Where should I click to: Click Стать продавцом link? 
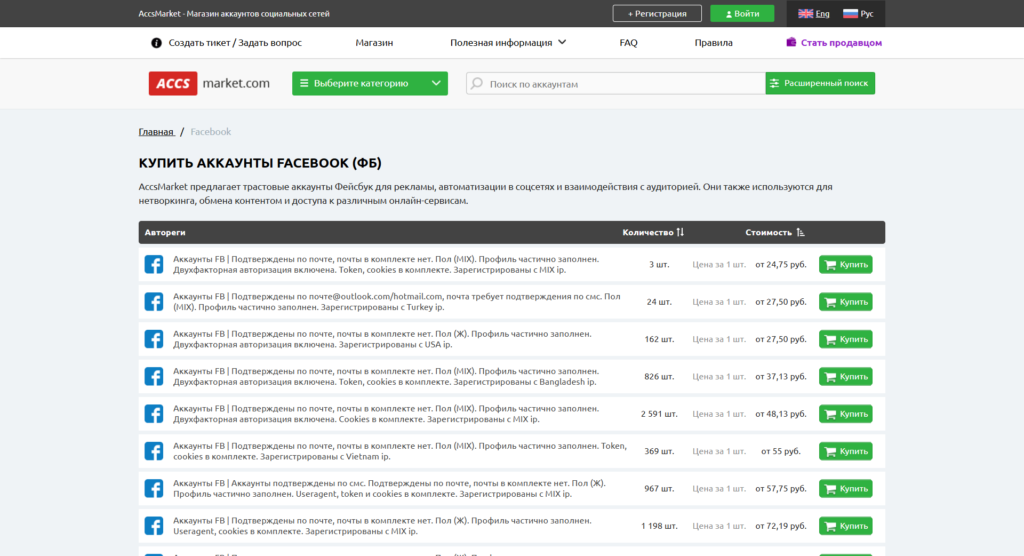(x=841, y=42)
